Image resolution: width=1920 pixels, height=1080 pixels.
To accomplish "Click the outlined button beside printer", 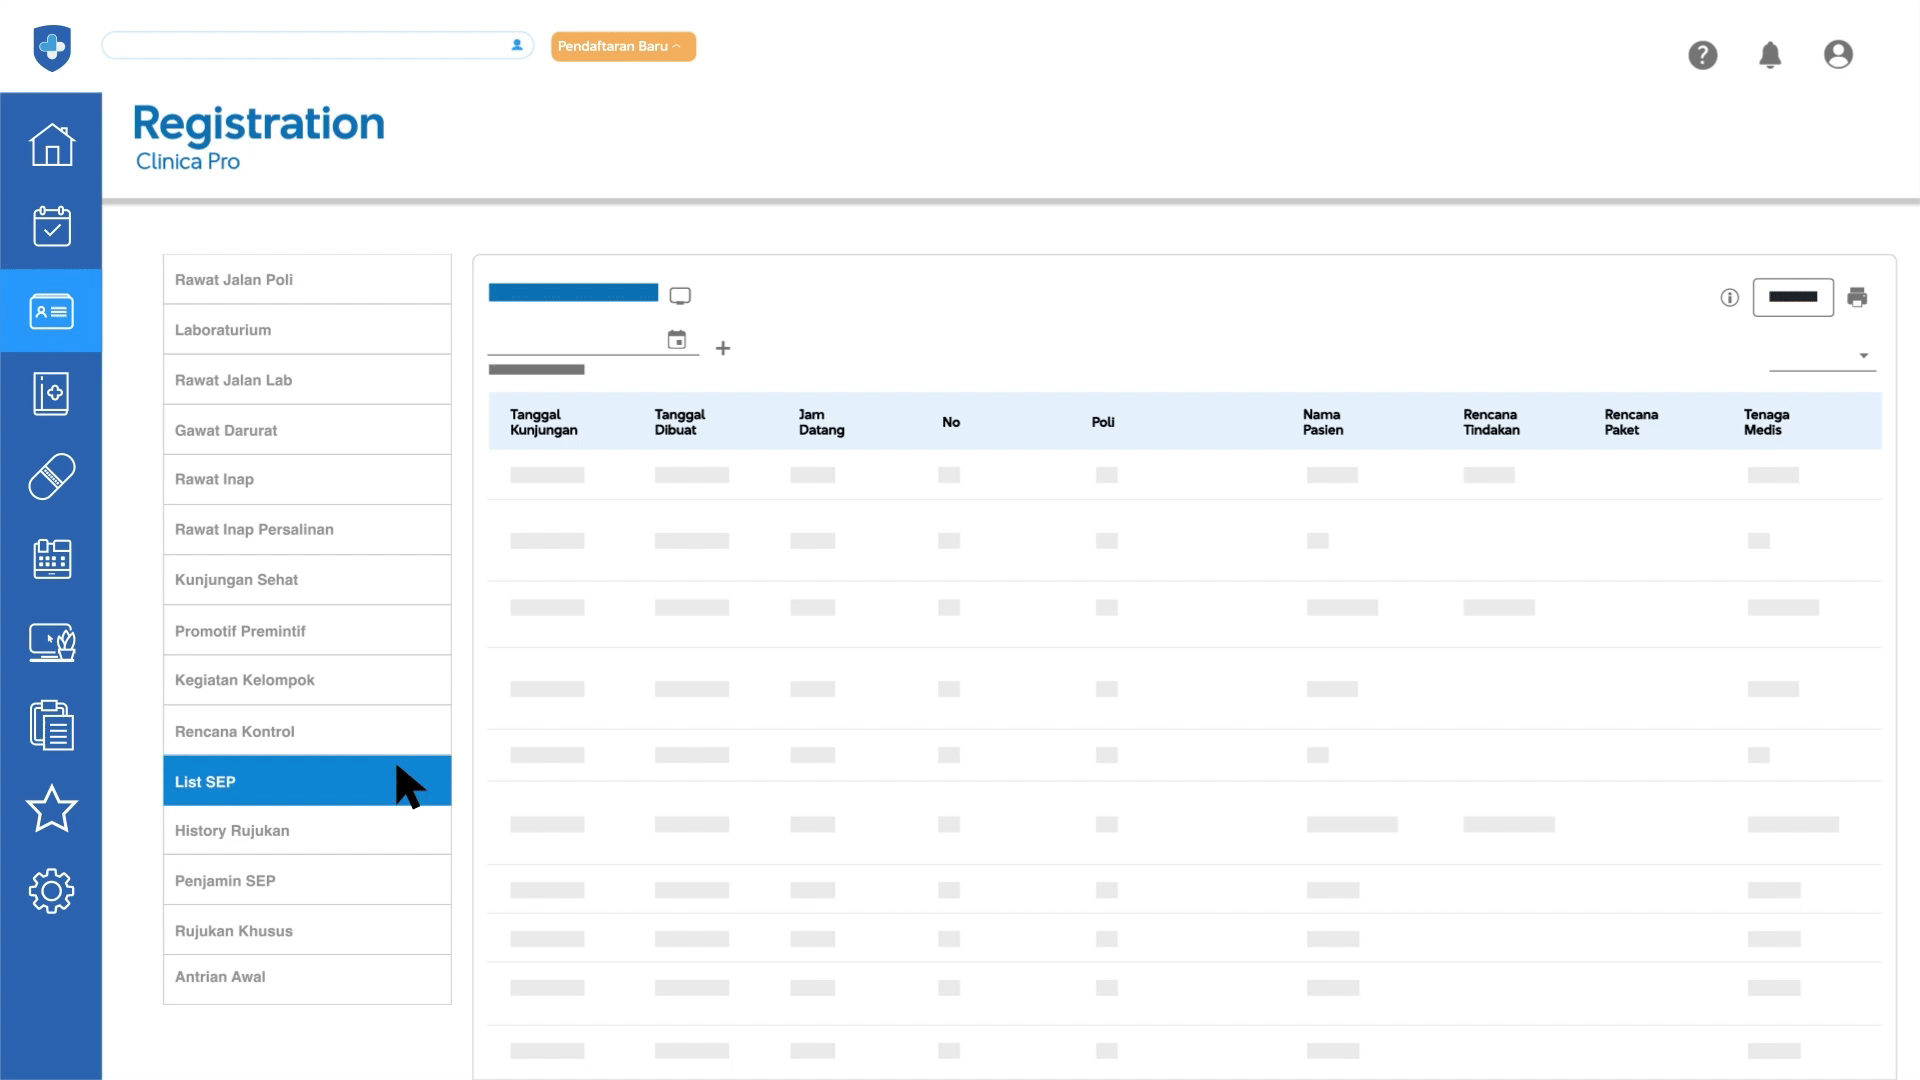I will [1792, 297].
